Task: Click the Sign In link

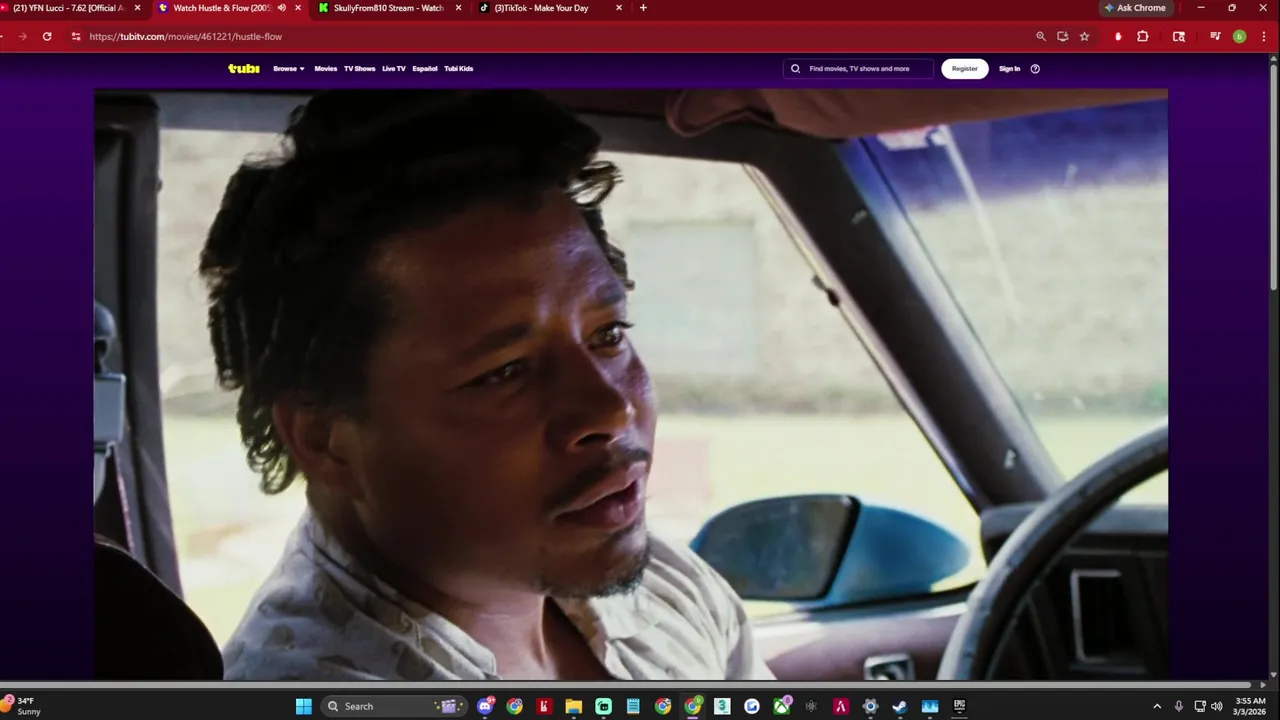Action: point(1010,69)
